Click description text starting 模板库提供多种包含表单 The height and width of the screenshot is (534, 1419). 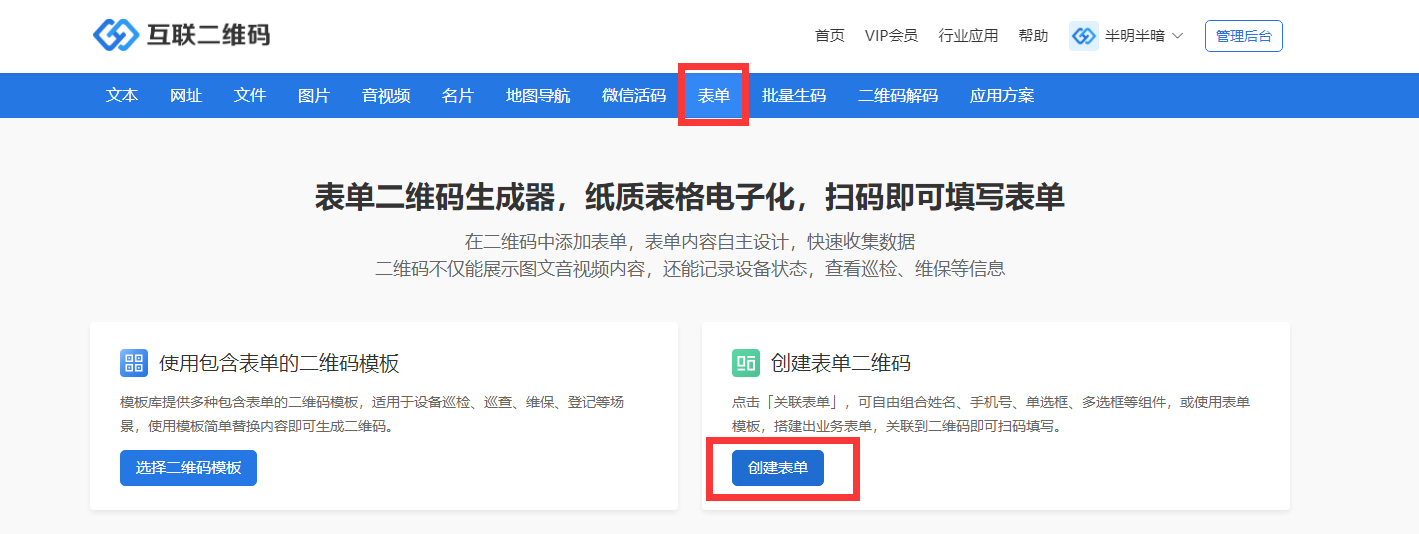[373, 414]
